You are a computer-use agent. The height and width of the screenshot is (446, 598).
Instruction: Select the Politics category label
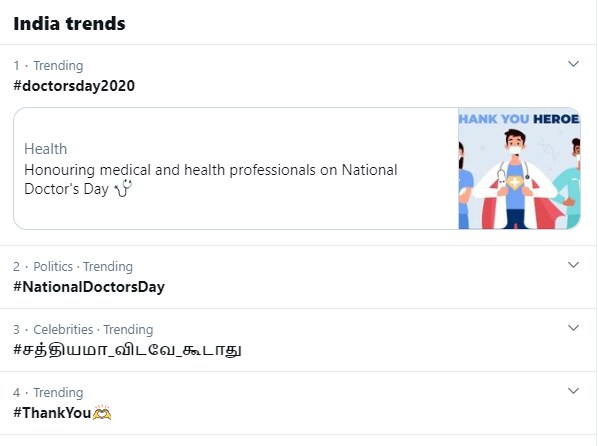53,266
